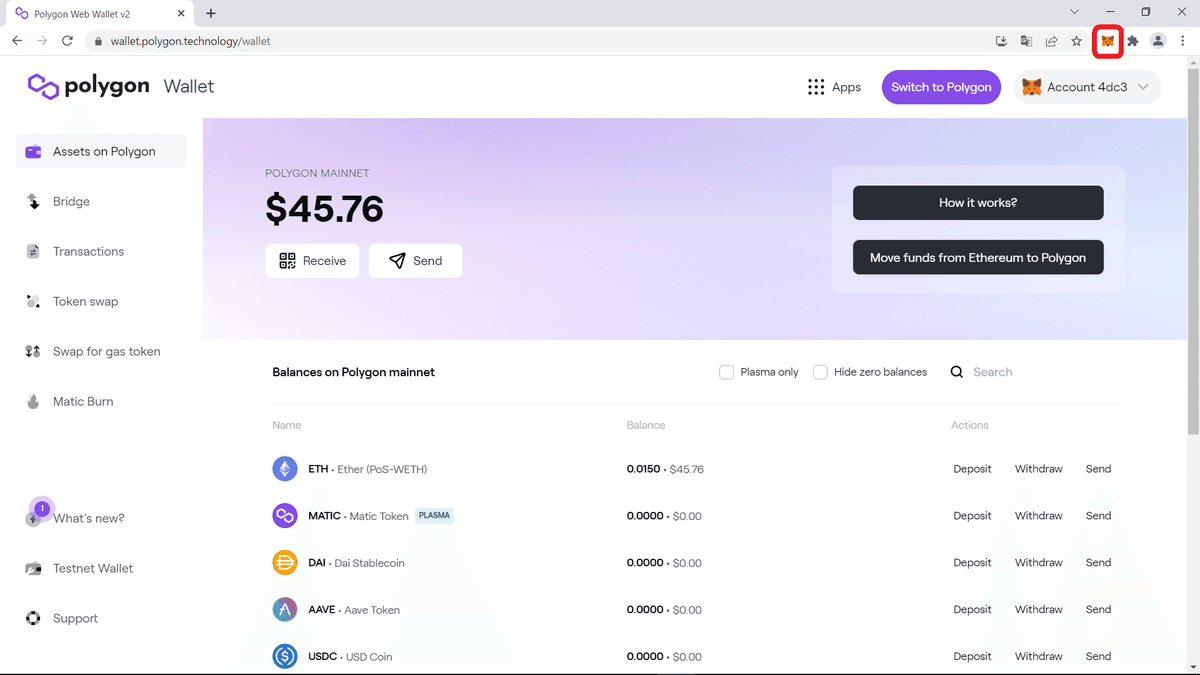Click the $45.76 total balance amount
Viewport: 1200px width, 675px height.
click(324, 208)
